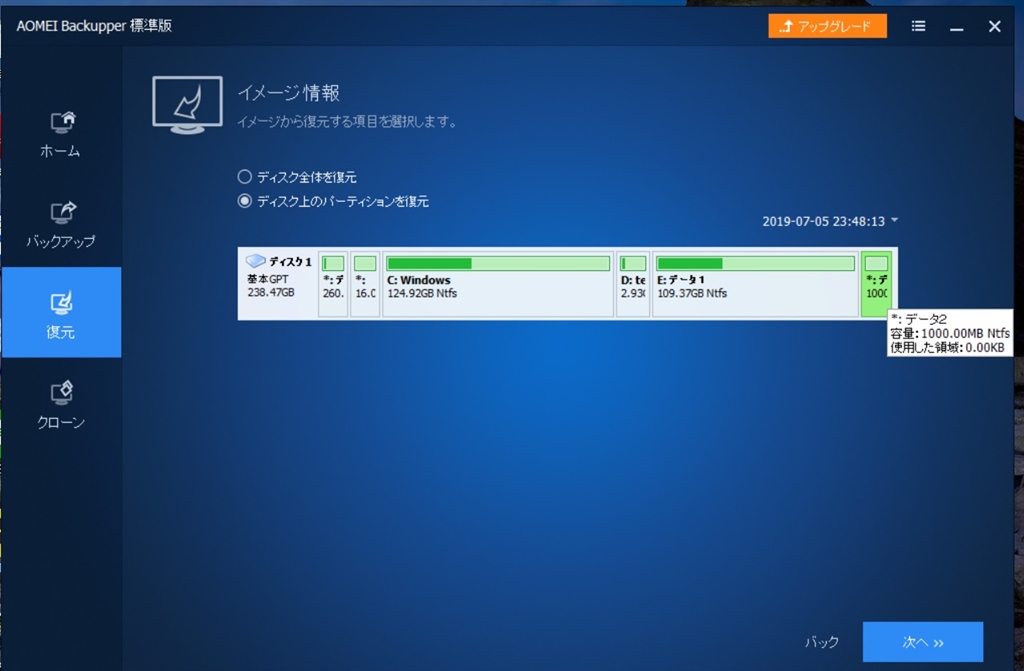Open the Backup (バックアップ) section
Viewport: 1024px width, 671px height.
[x=60, y=224]
